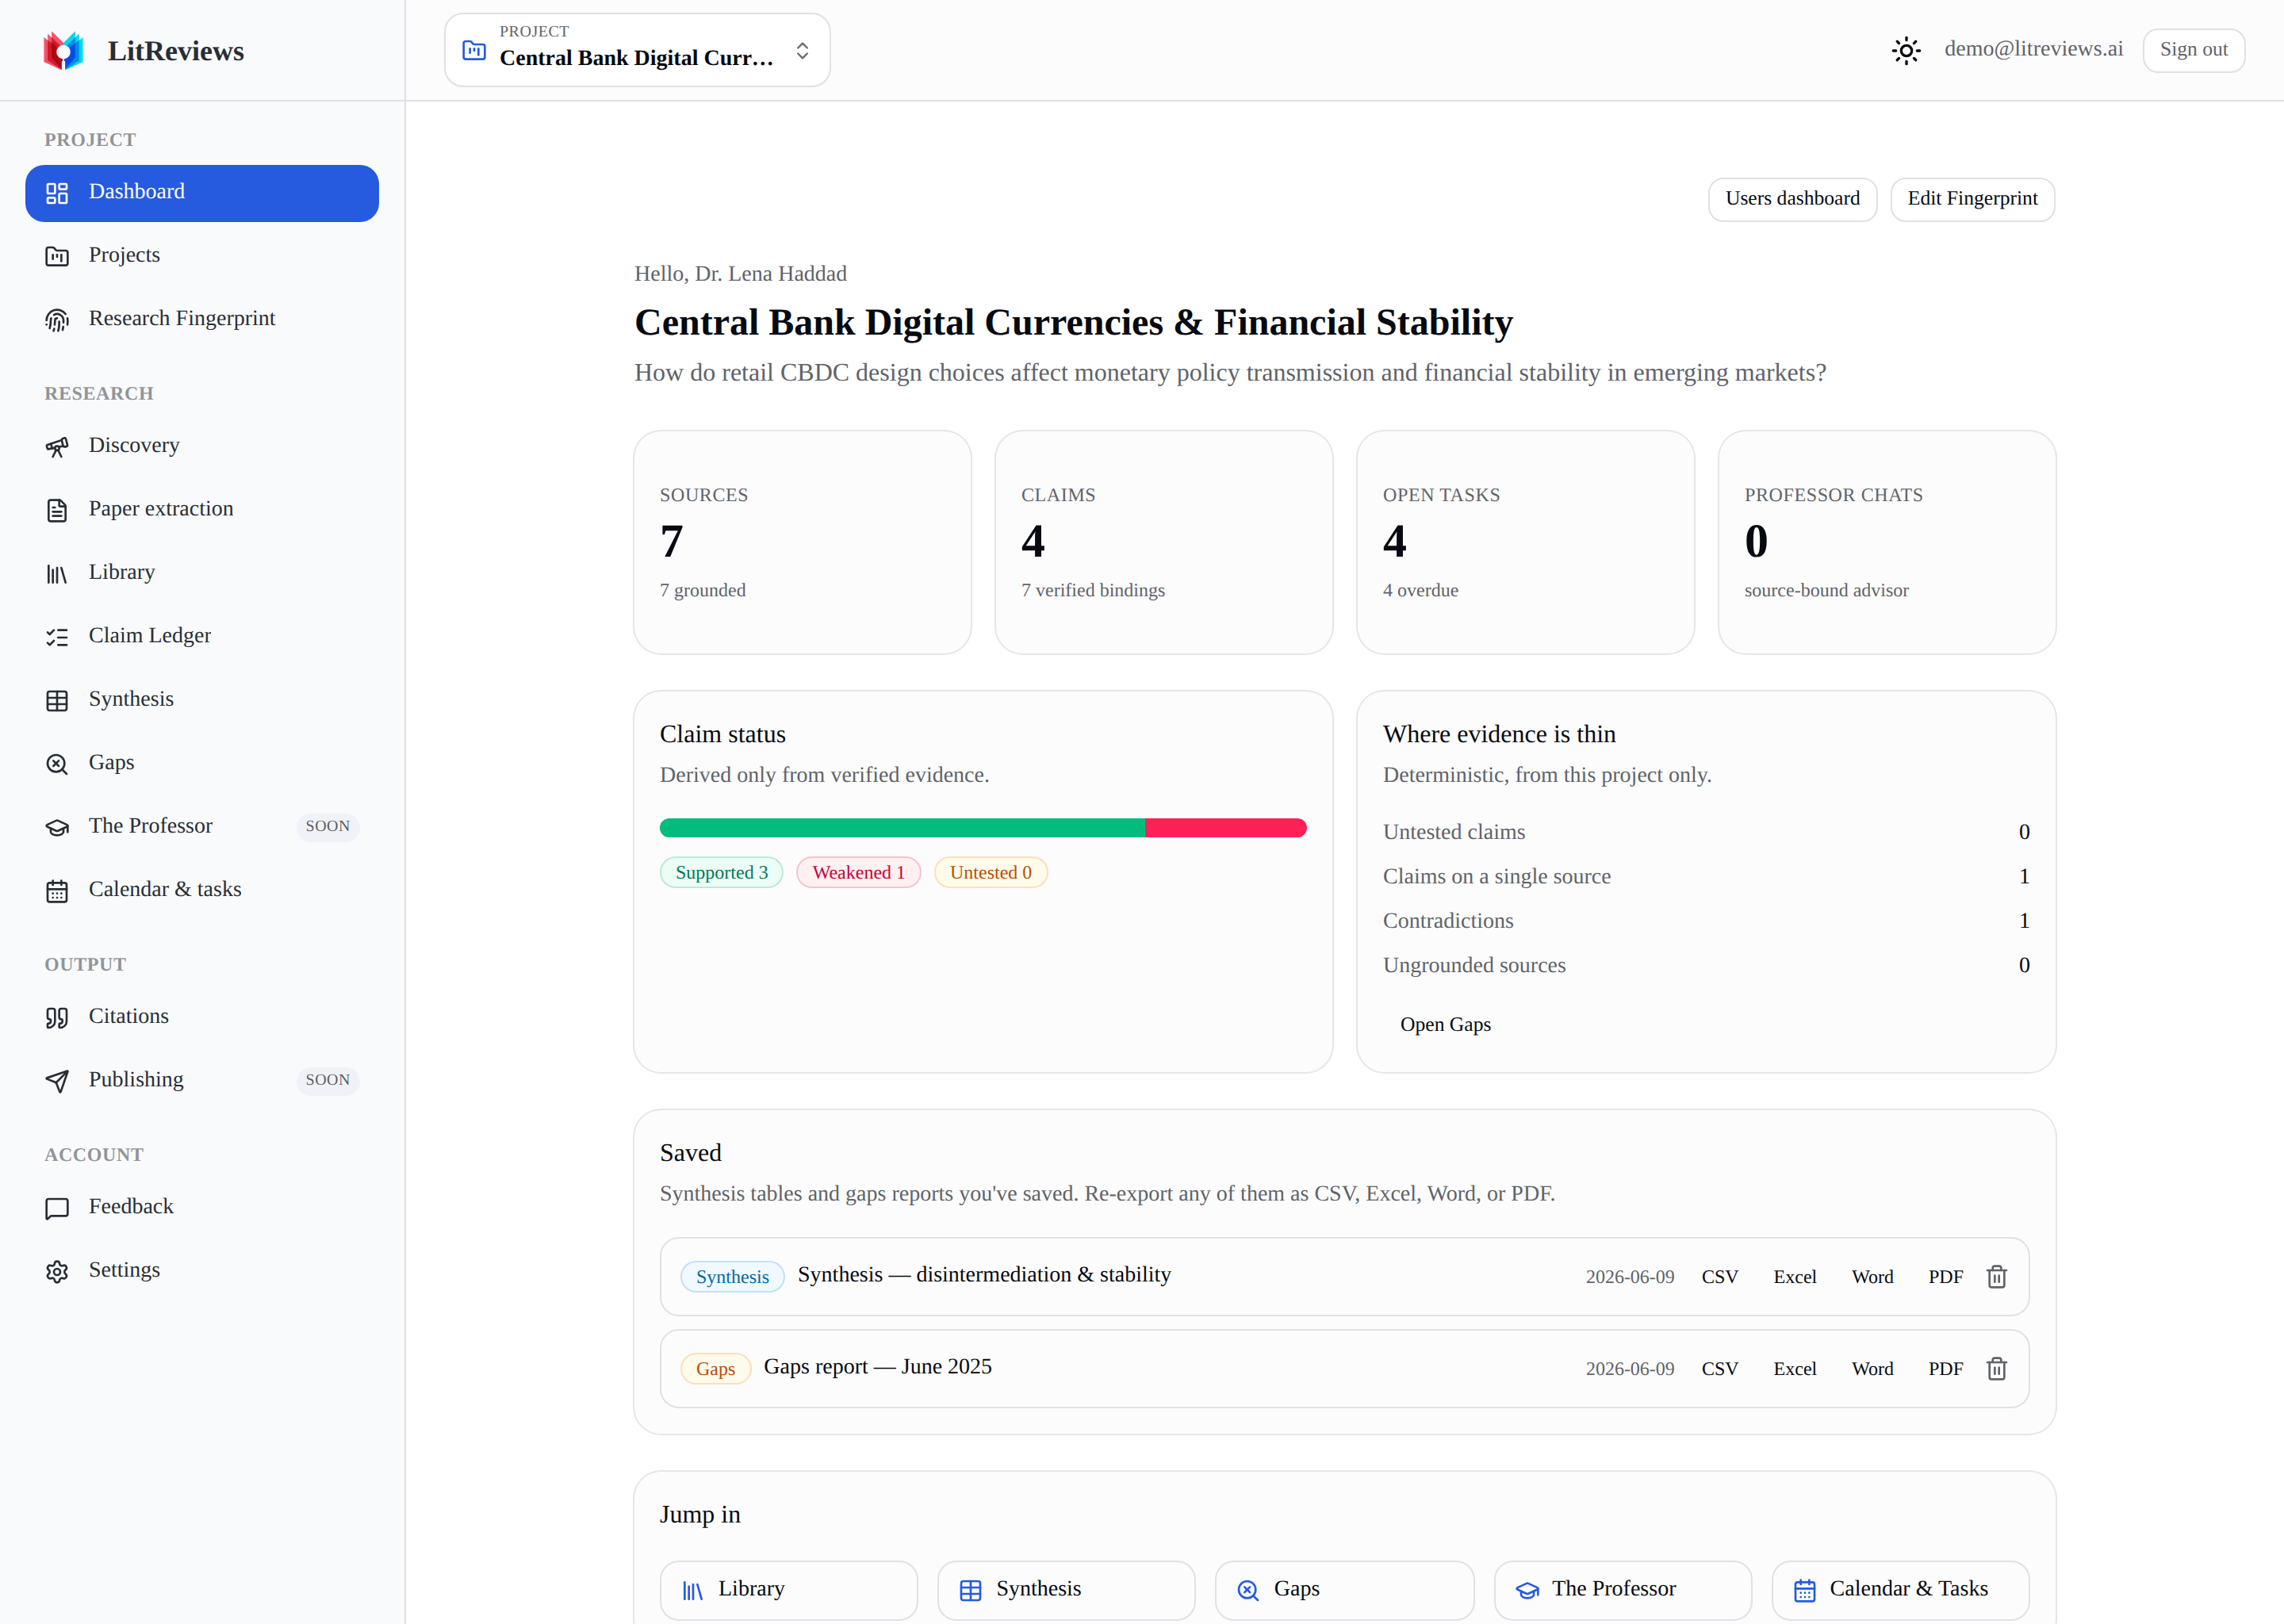This screenshot has width=2284, height=1624.
Task: Open the Central Bank Digital Curr… project dropdown
Action: (x=637, y=50)
